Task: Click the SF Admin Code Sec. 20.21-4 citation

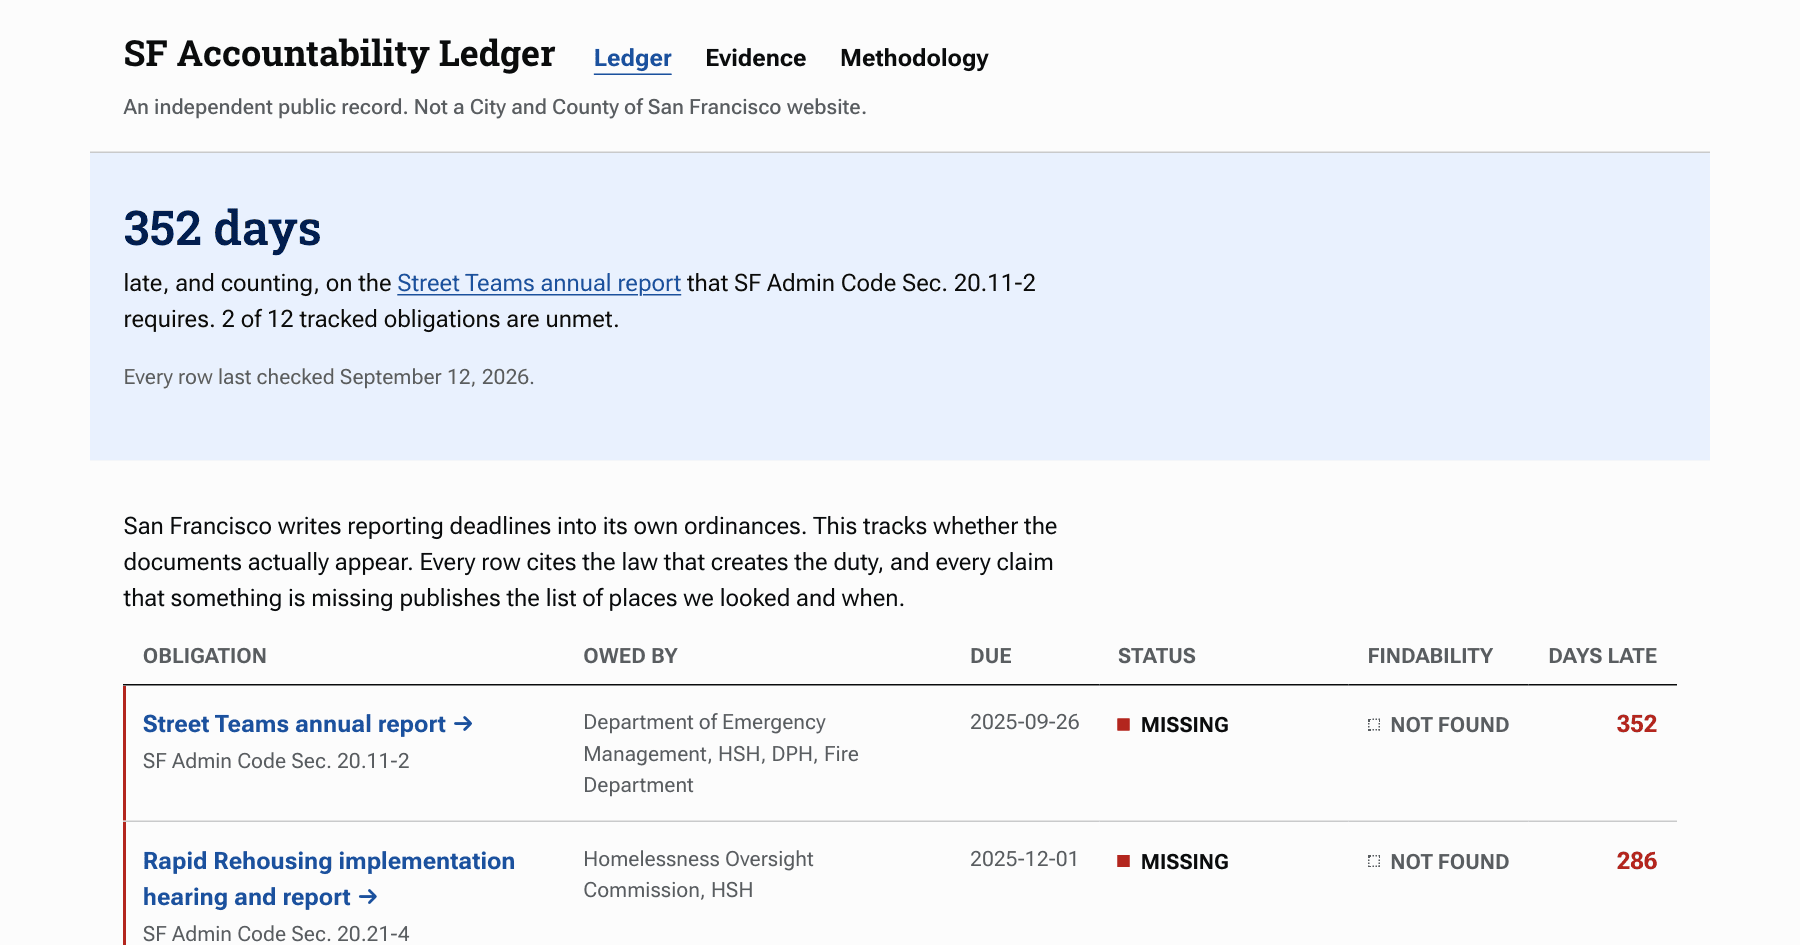Action: pos(276,934)
